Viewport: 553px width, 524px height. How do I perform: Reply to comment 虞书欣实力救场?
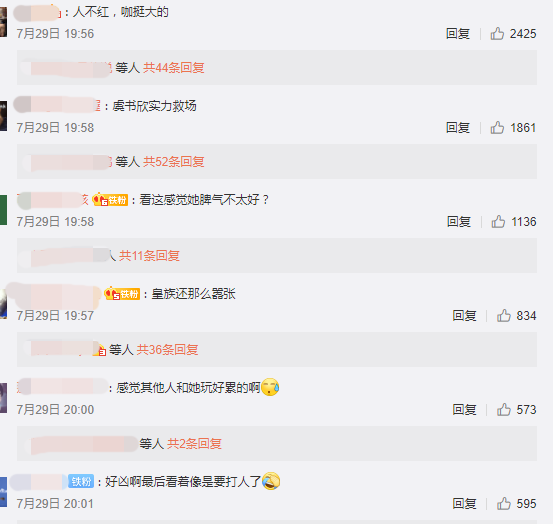[x=458, y=128]
